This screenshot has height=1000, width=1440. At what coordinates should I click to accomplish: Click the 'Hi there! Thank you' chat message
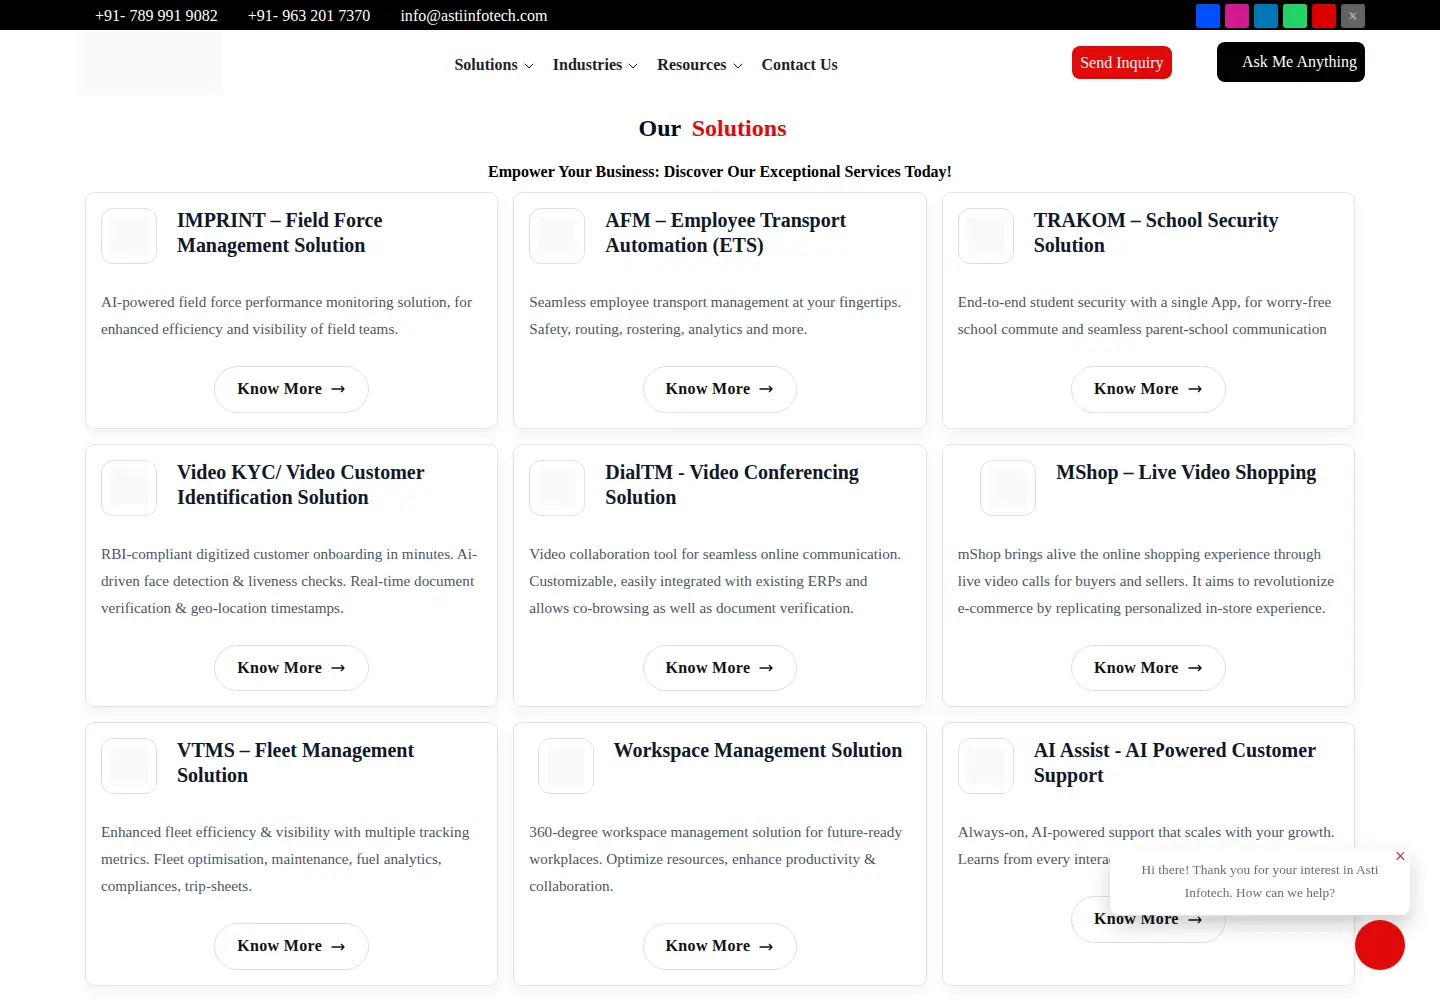pyautogui.click(x=1260, y=882)
